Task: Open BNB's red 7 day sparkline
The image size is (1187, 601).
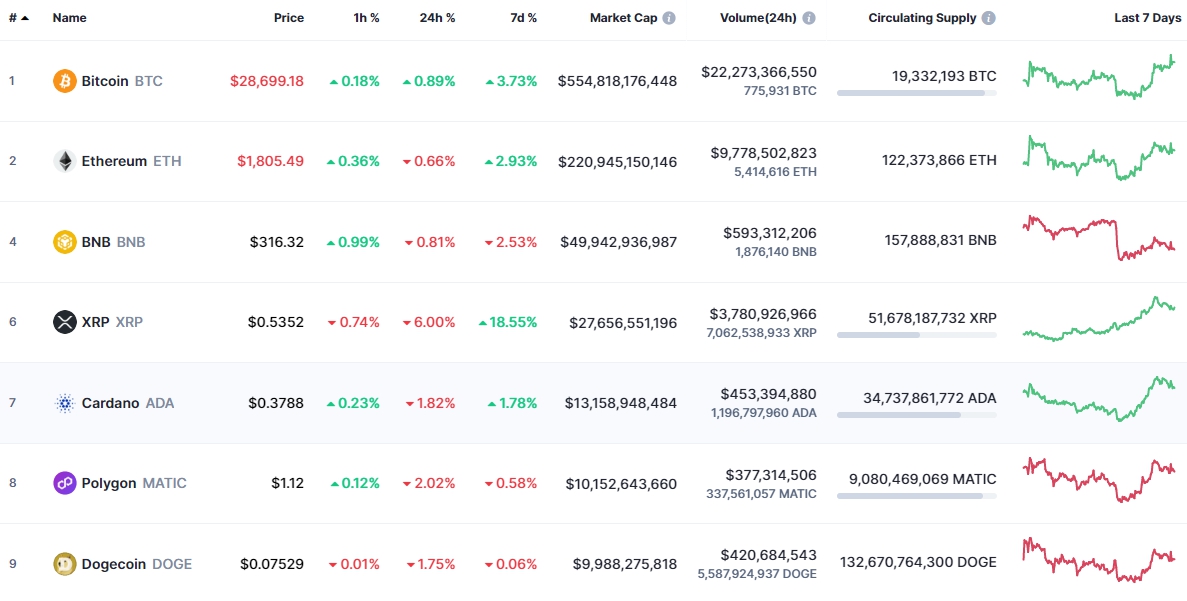Action: pos(1098,238)
